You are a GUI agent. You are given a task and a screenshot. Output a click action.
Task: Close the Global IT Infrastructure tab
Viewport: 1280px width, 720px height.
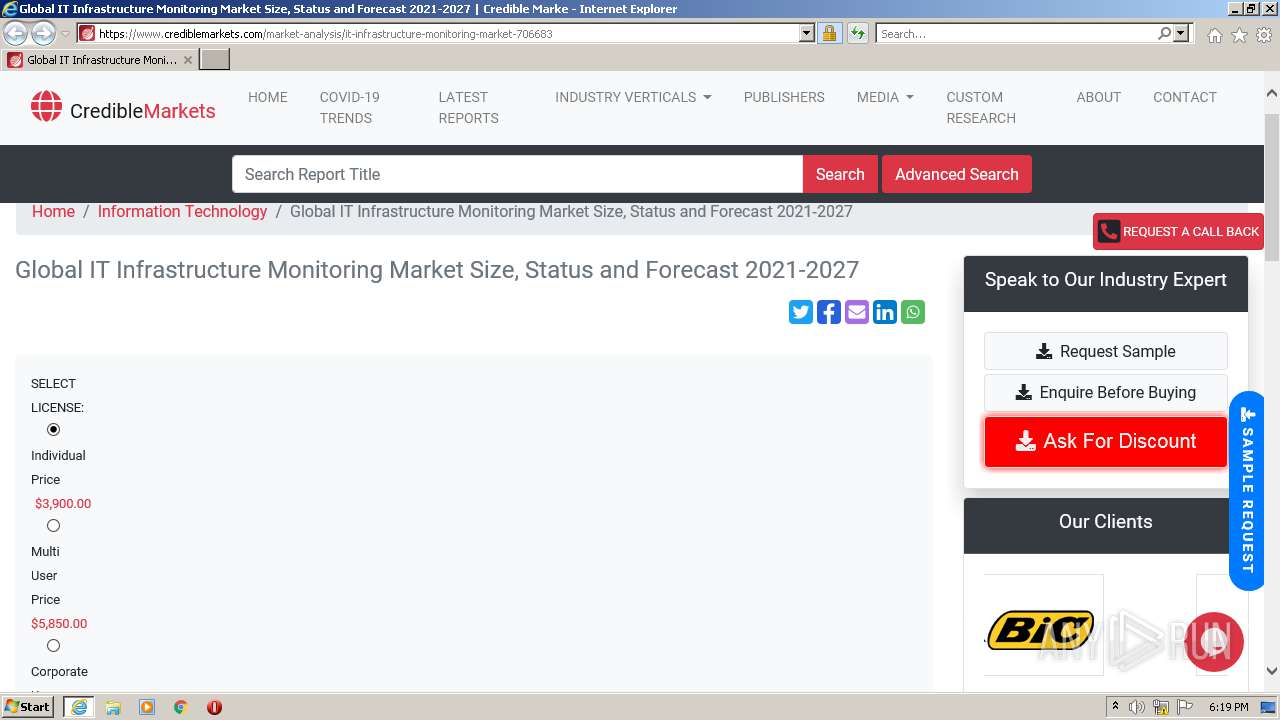[187, 60]
